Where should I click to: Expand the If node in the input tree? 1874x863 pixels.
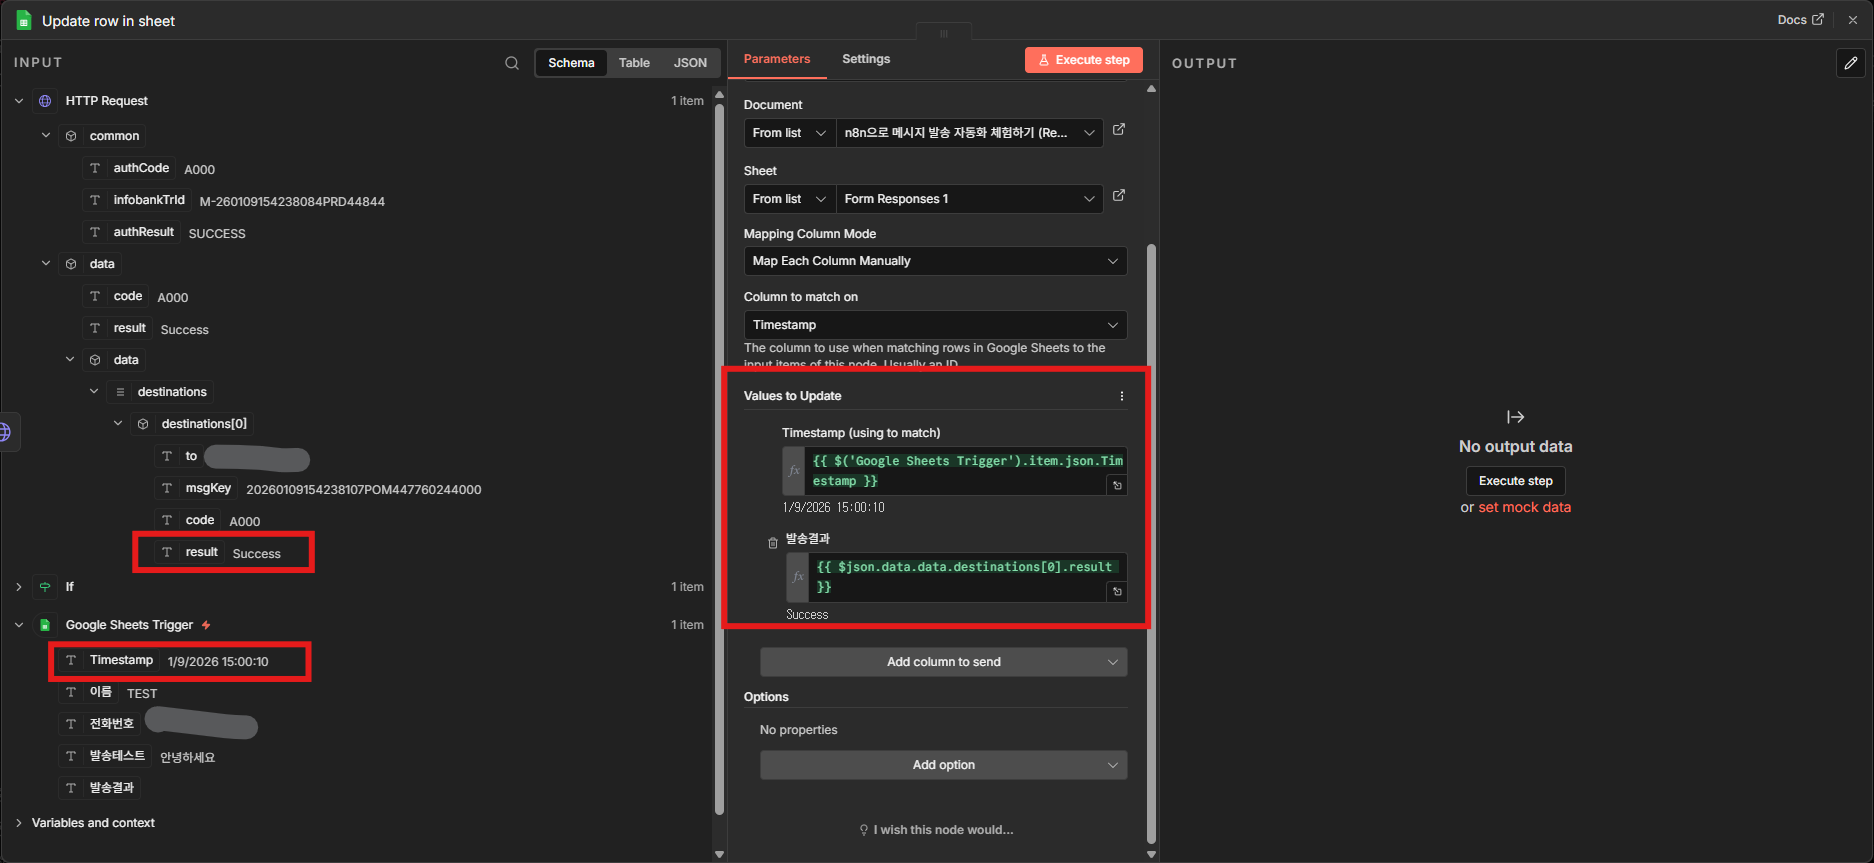tap(19, 587)
